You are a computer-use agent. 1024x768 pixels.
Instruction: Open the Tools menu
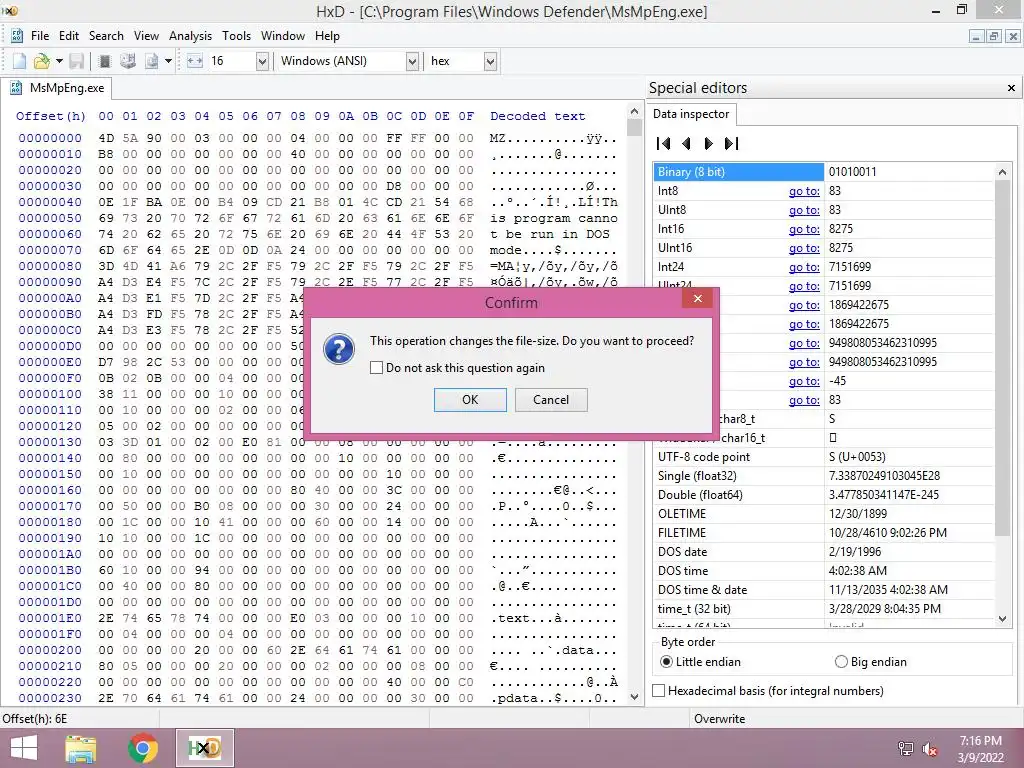pos(236,36)
